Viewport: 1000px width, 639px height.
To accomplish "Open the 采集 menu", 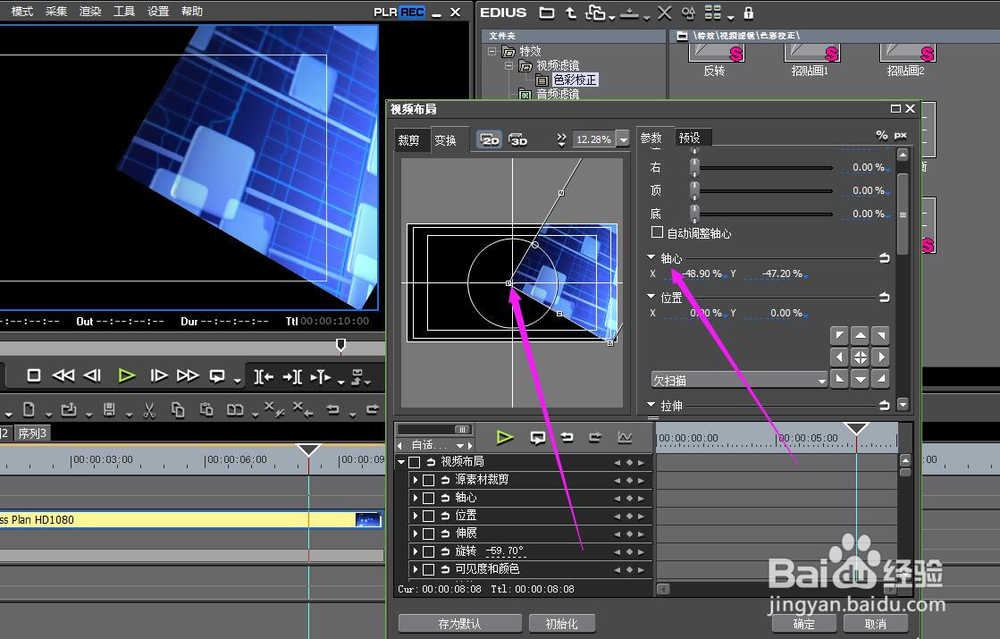I will click(56, 11).
